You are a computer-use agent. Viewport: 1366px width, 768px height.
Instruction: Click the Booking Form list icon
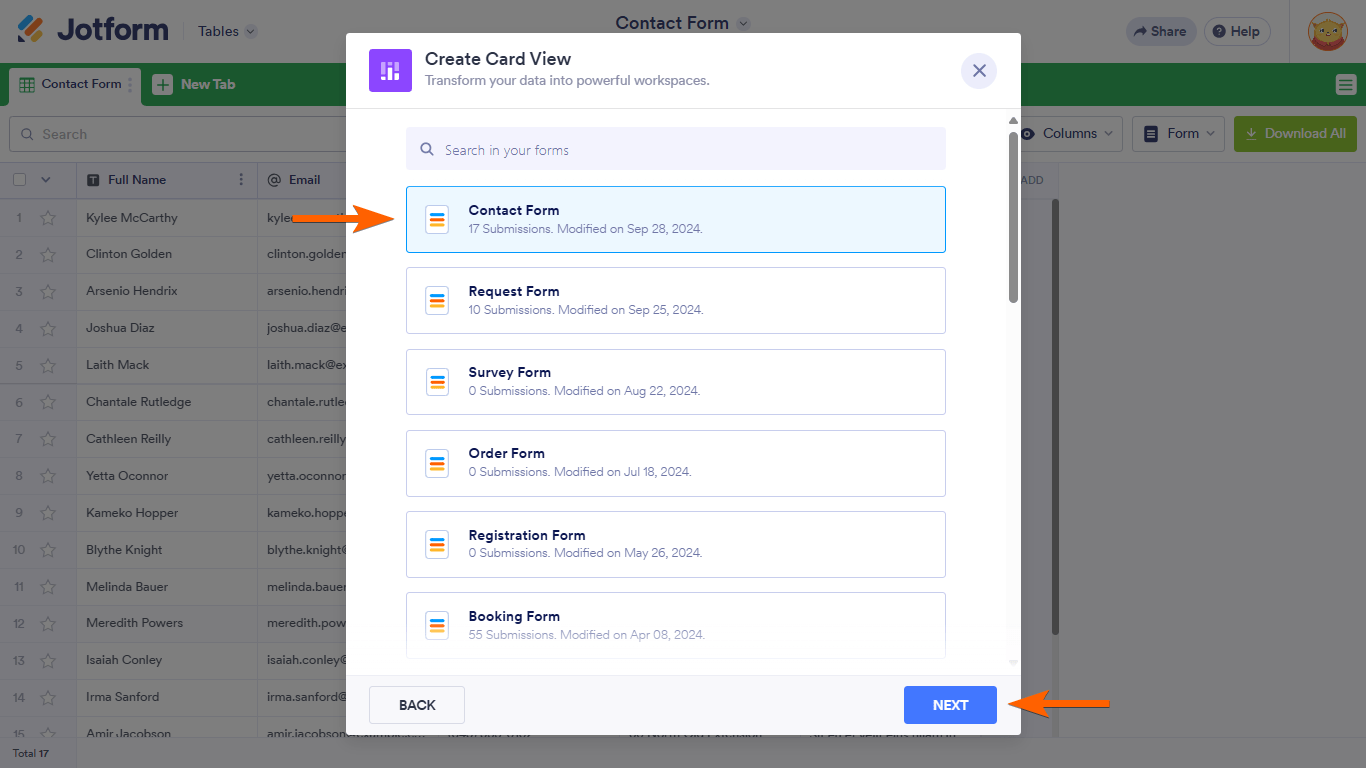point(437,625)
